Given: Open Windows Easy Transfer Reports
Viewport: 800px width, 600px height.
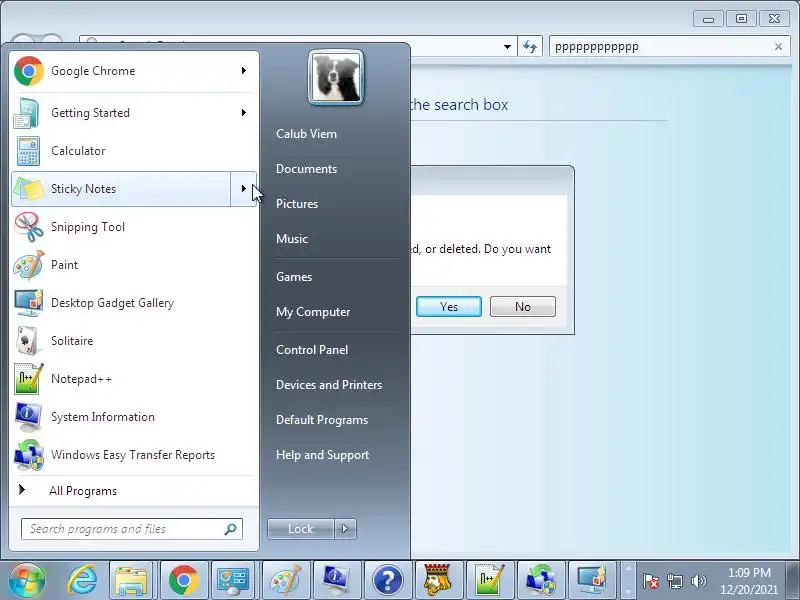Looking at the screenshot, I should [133, 455].
